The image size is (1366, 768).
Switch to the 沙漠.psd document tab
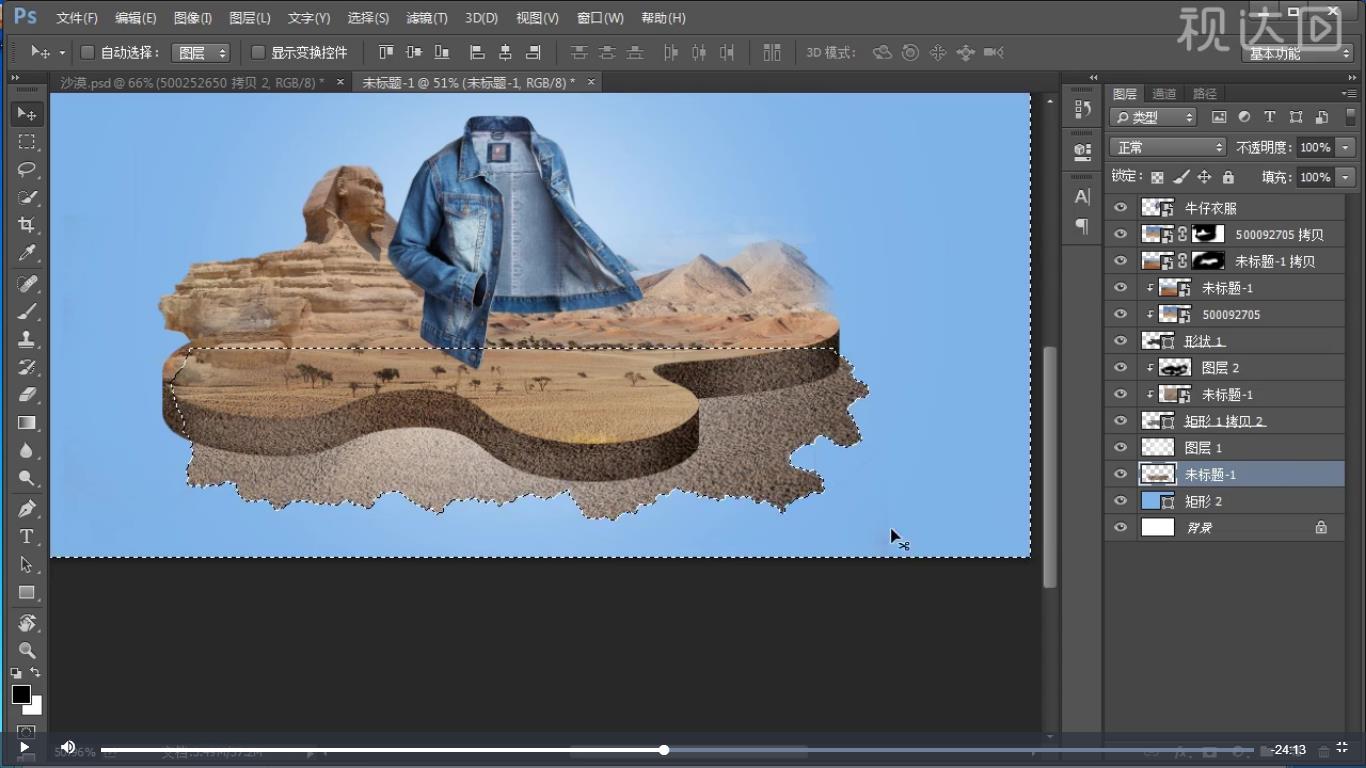tap(192, 83)
